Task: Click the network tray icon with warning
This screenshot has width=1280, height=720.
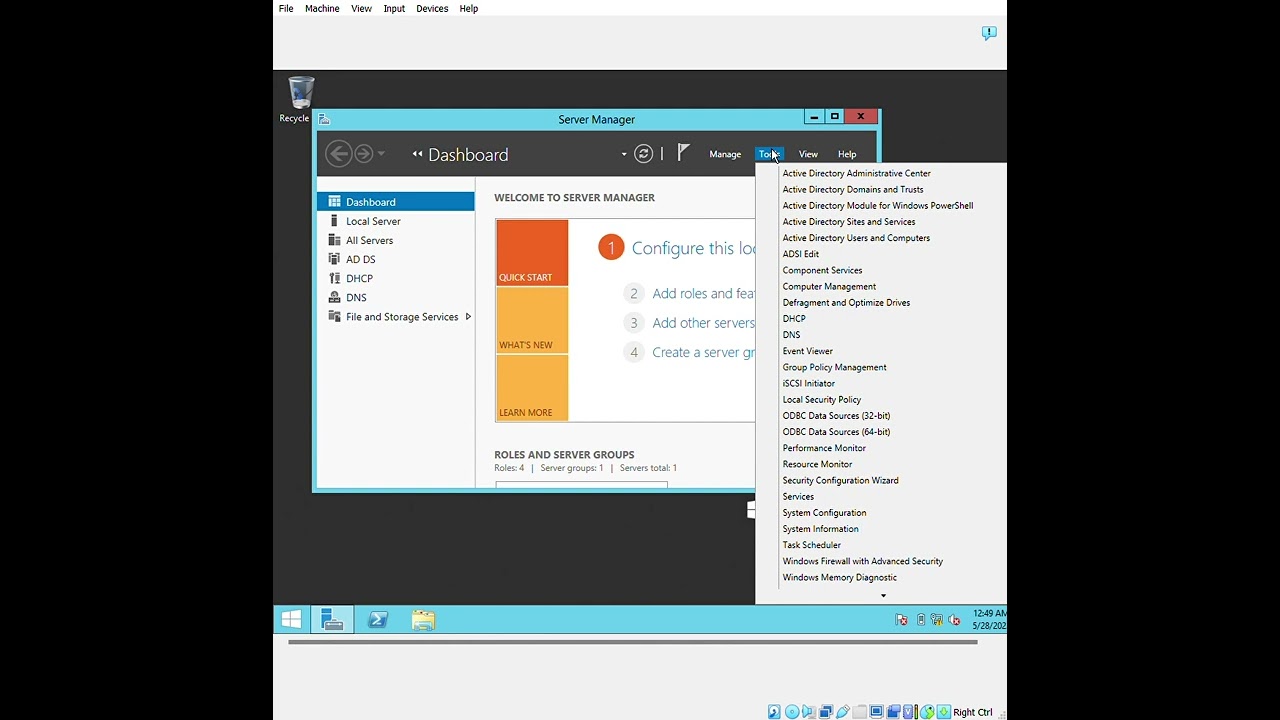Action: coord(937,620)
